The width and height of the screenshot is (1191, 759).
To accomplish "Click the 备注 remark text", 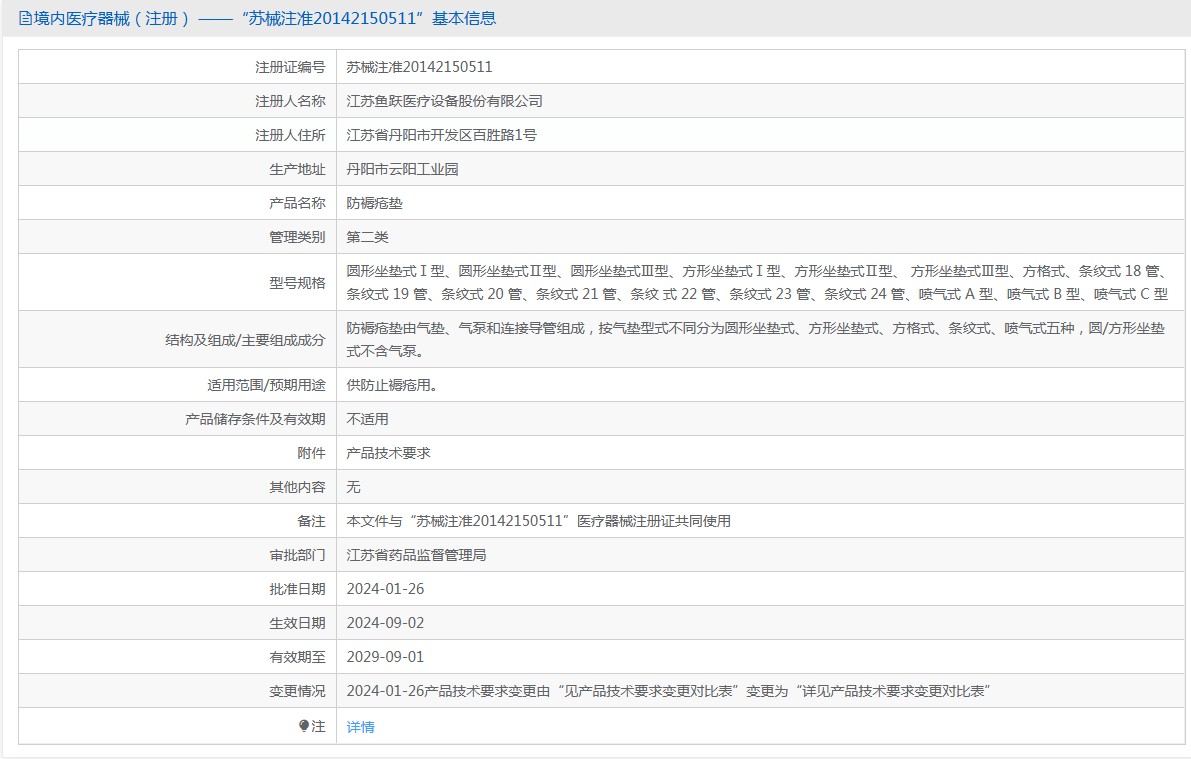I will coord(538,521).
